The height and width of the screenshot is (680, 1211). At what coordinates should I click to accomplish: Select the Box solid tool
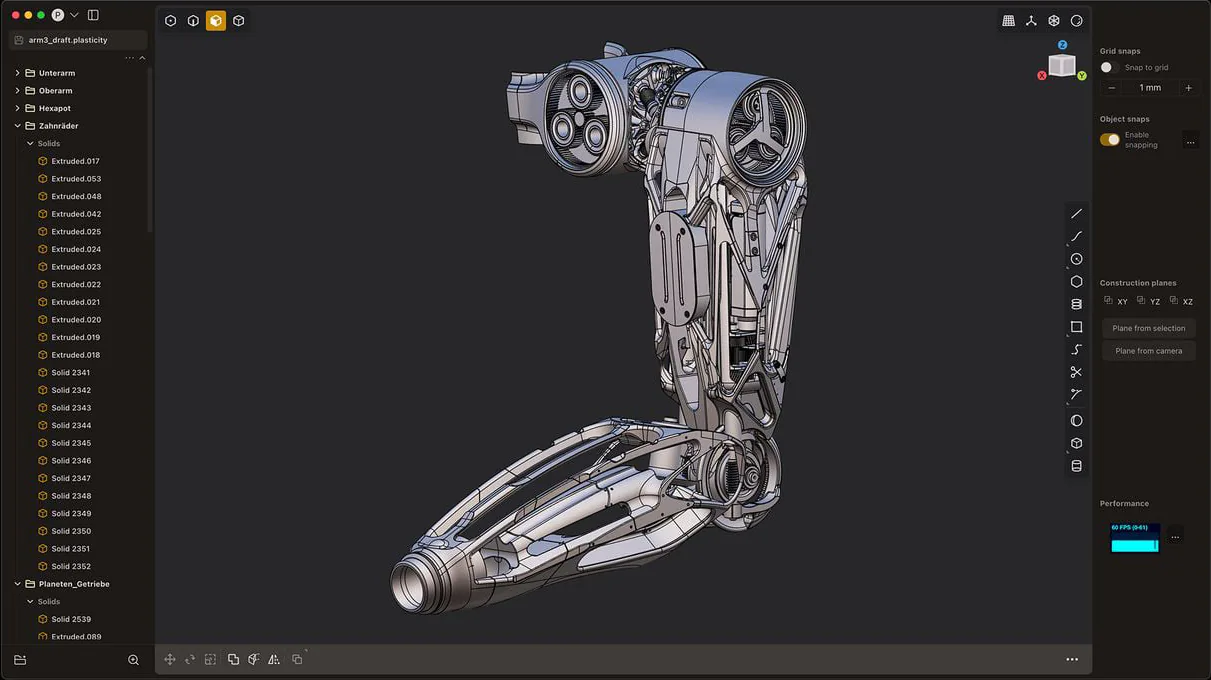1076,443
